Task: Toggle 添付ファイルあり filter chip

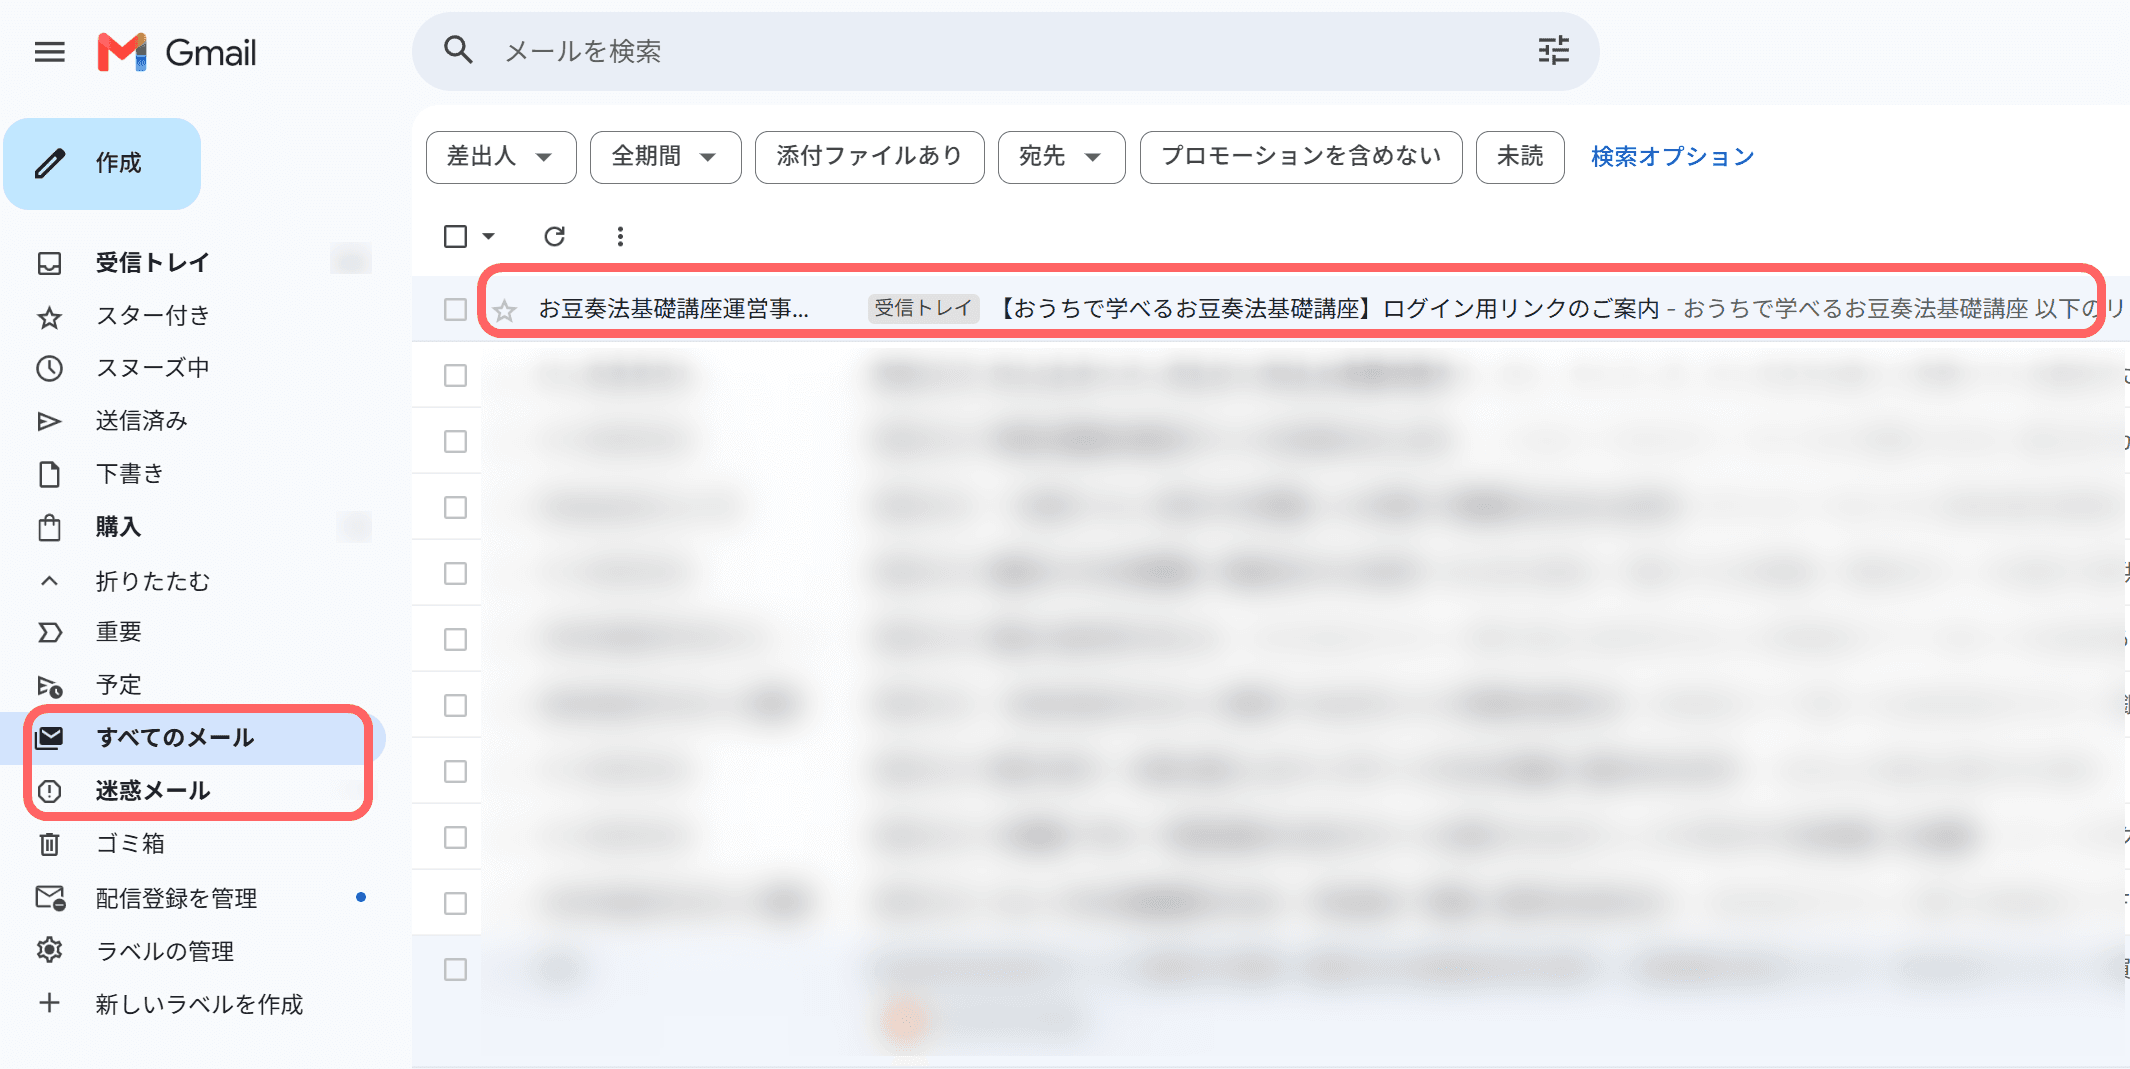Action: click(x=869, y=157)
